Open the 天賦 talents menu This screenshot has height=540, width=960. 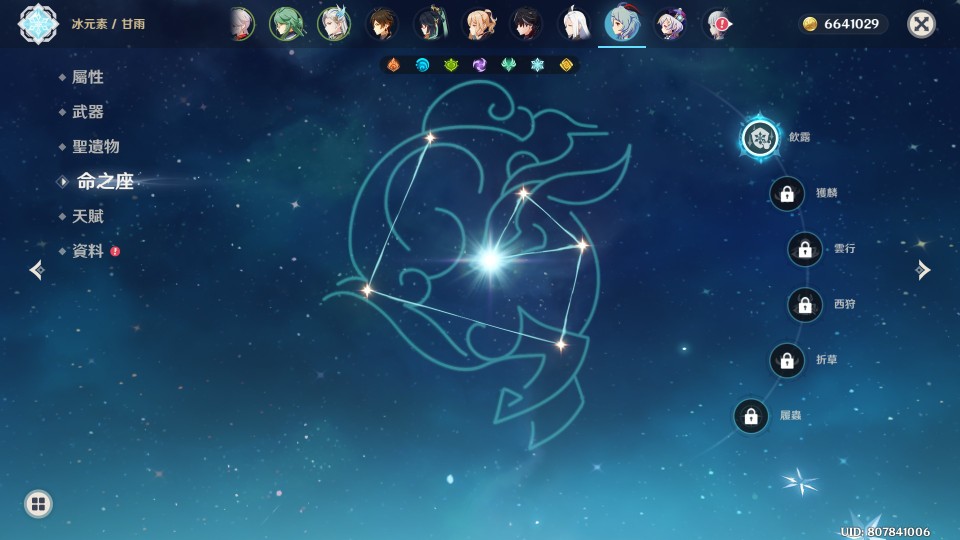coord(88,216)
